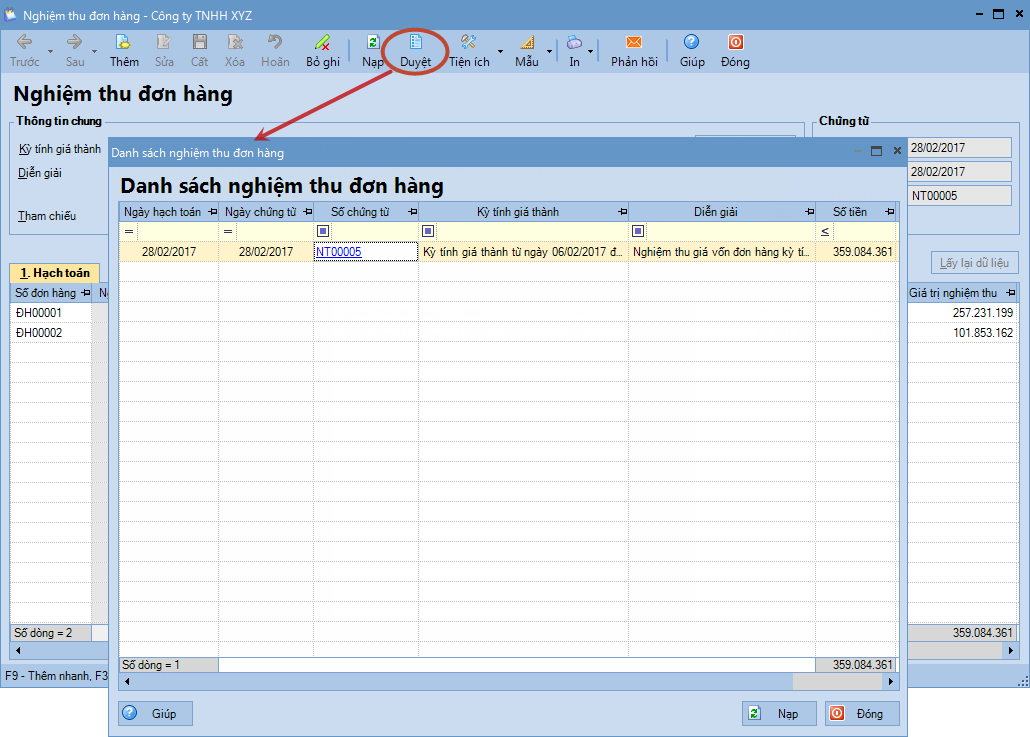Click the Bỏ ghi toolbar icon
The image size is (1030, 737).
coord(322,43)
